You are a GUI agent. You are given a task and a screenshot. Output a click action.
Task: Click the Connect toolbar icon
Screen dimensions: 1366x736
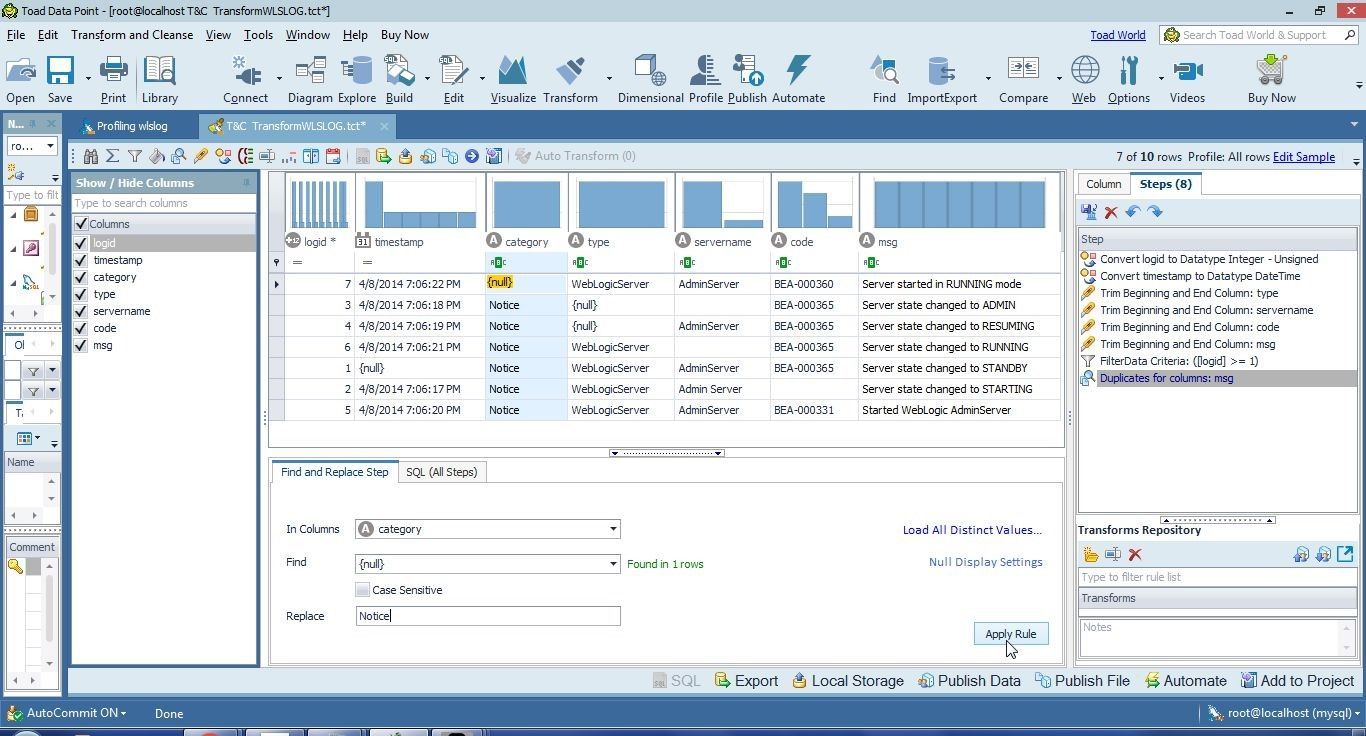point(245,79)
